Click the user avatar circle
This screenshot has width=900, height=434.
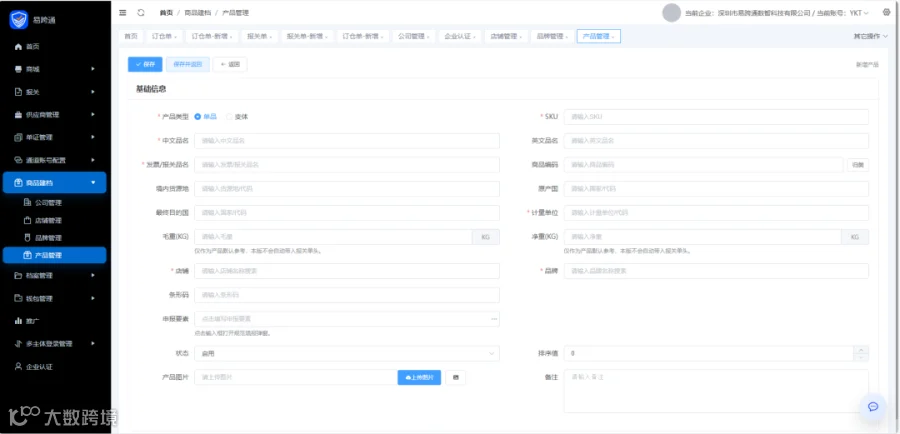[671, 13]
